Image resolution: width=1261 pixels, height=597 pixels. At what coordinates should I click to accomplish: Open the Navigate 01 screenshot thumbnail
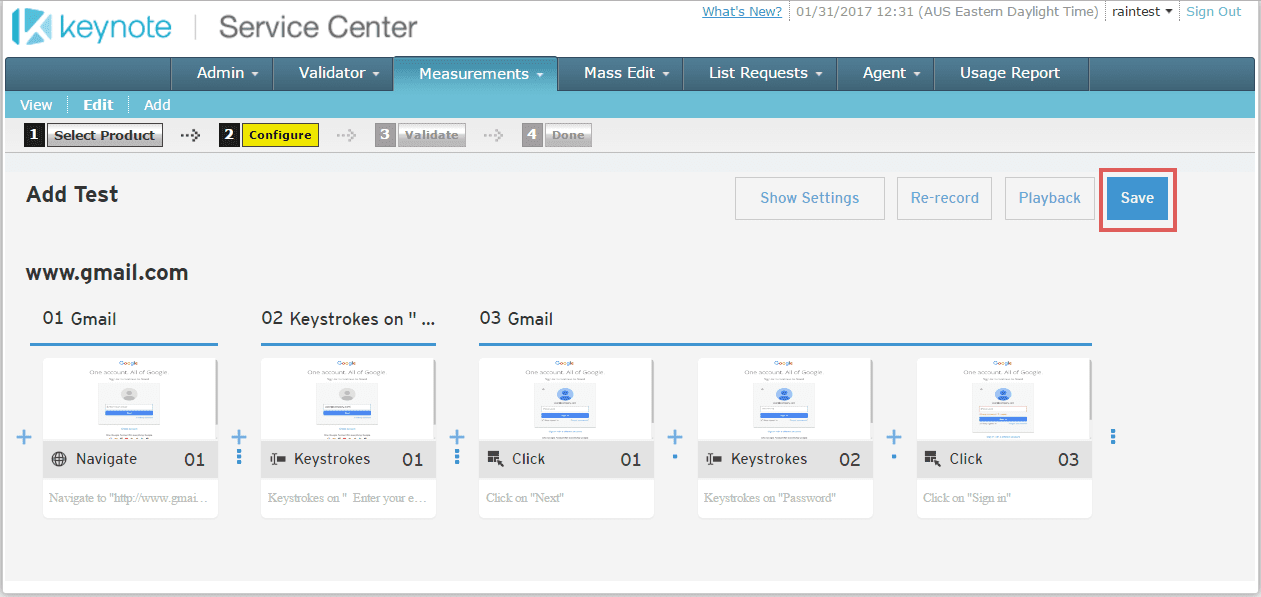(130, 399)
